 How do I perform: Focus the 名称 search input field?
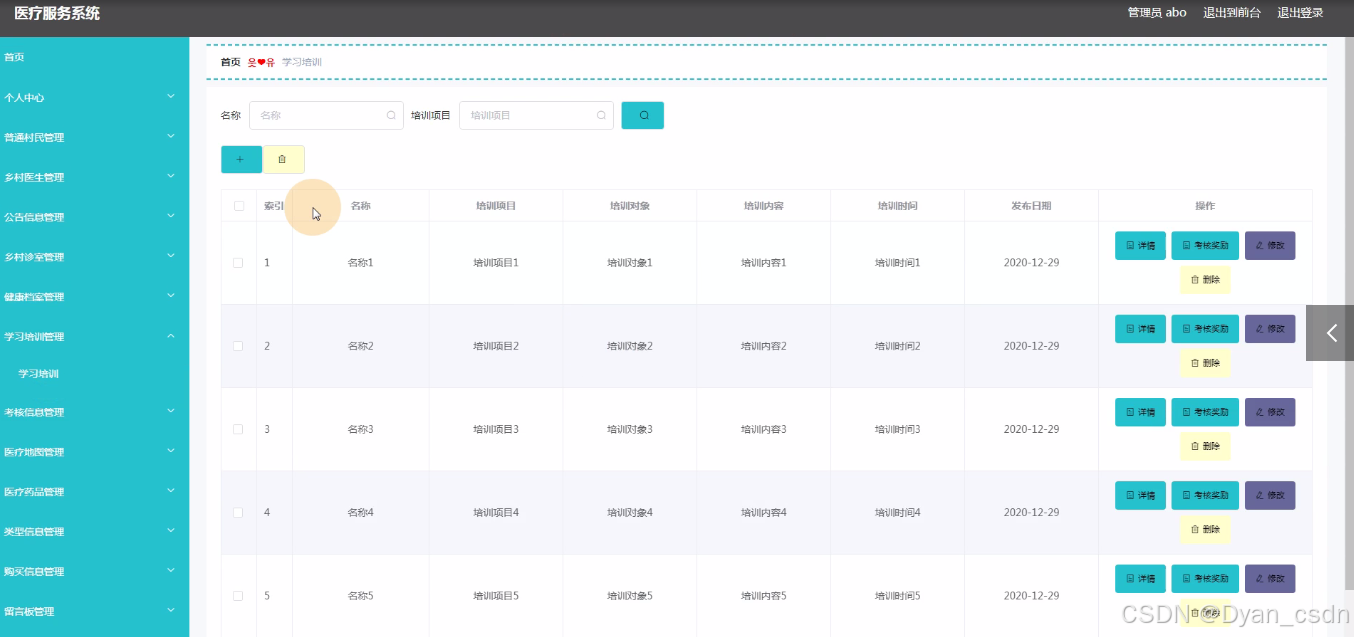click(x=326, y=115)
